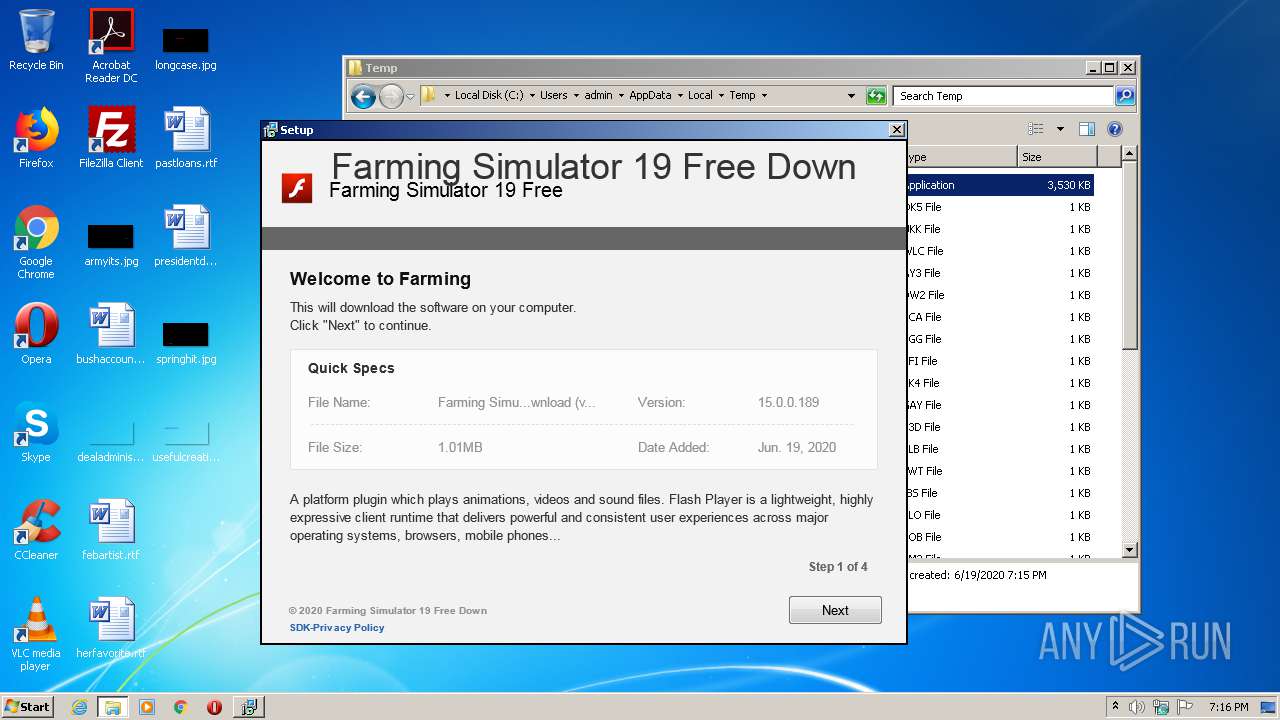Select the GG File row
This screenshot has height=720, width=1280.
[x=999, y=339]
